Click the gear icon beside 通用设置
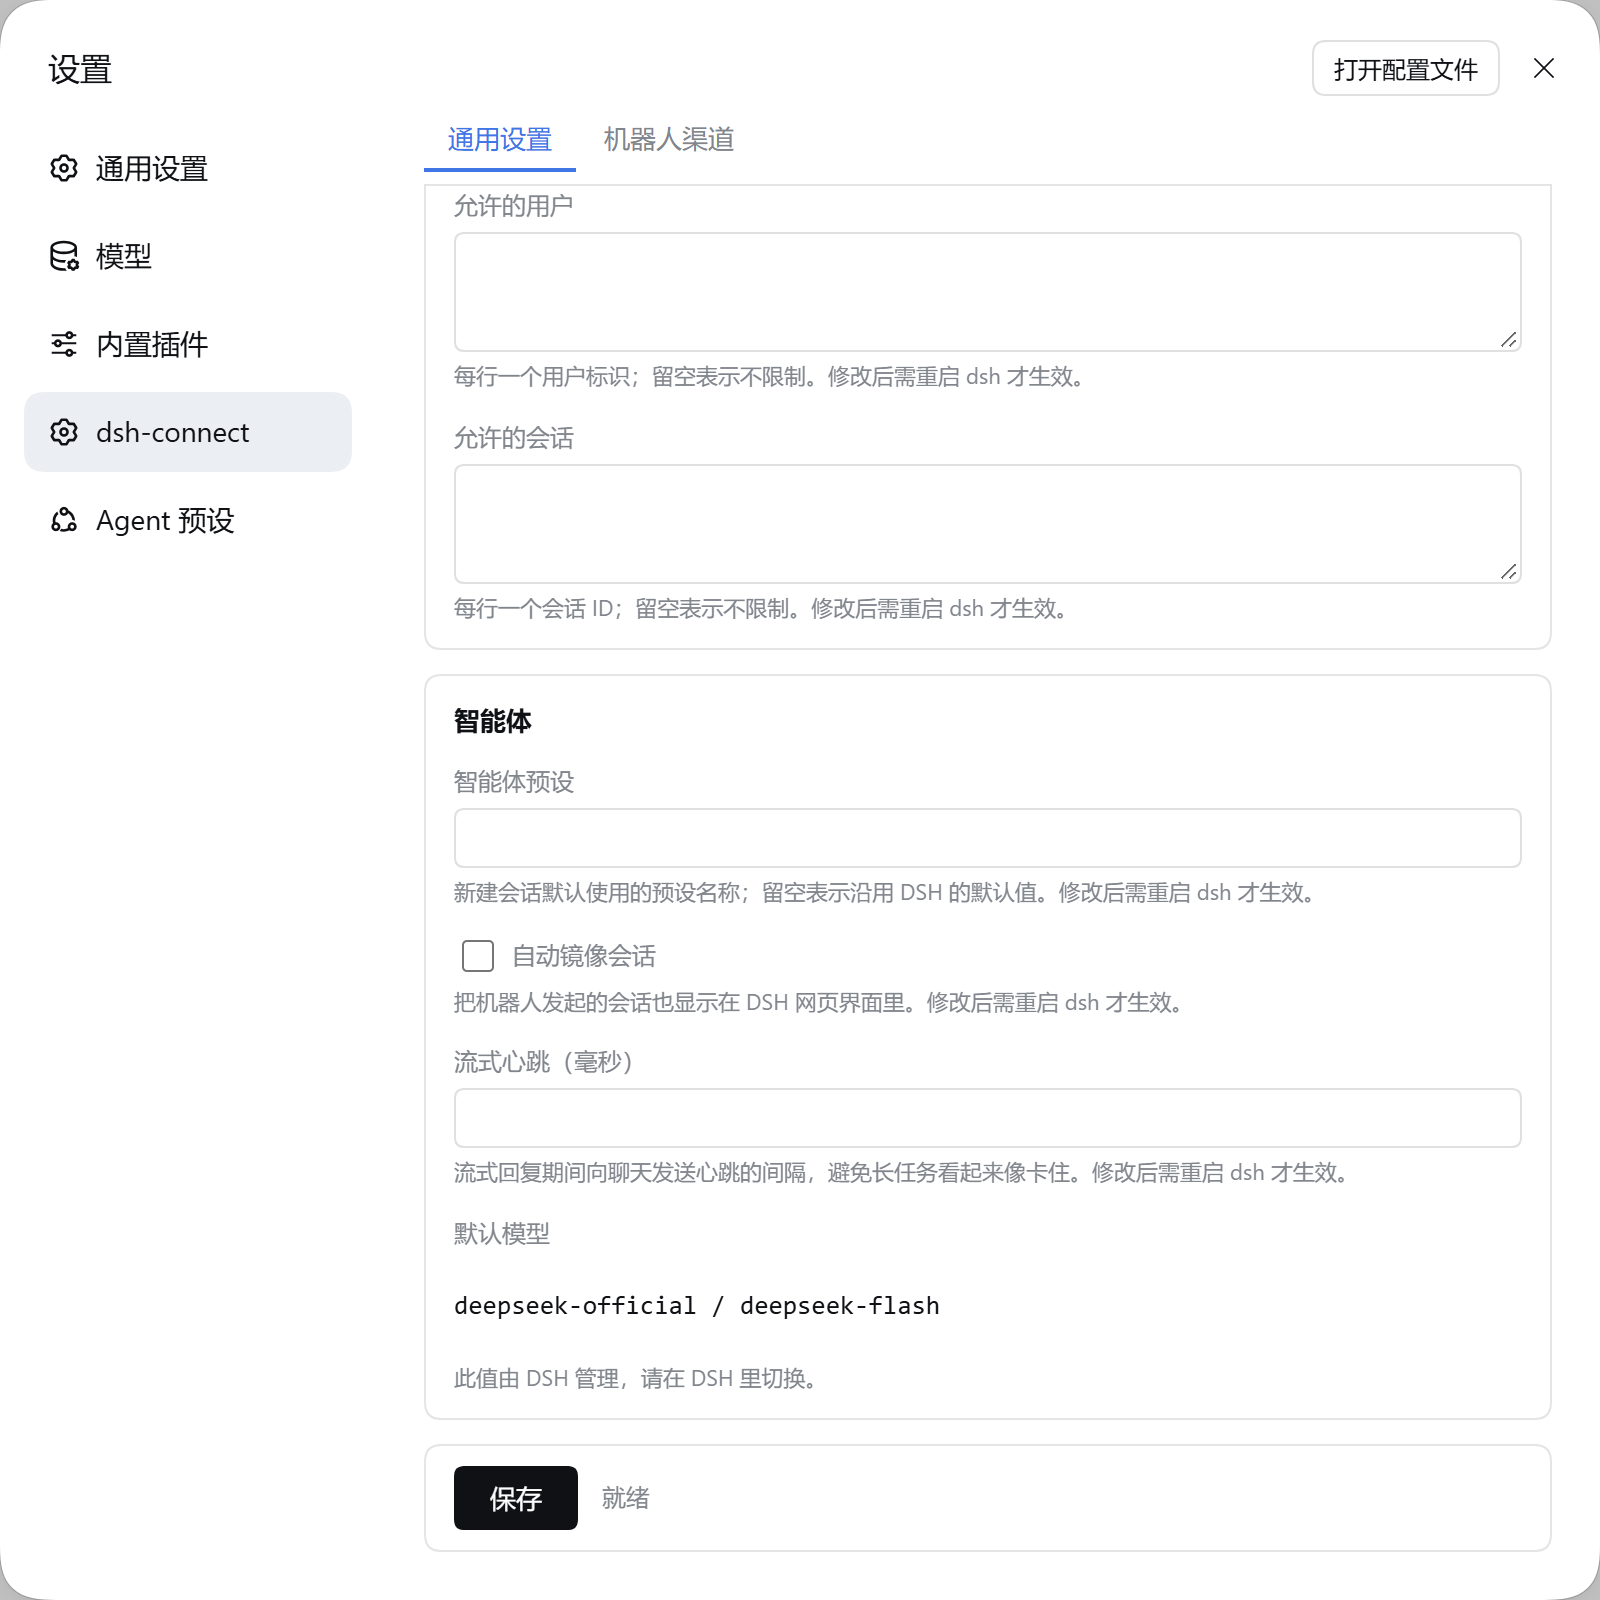The height and width of the screenshot is (1600, 1600). pyautogui.click(x=64, y=168)
